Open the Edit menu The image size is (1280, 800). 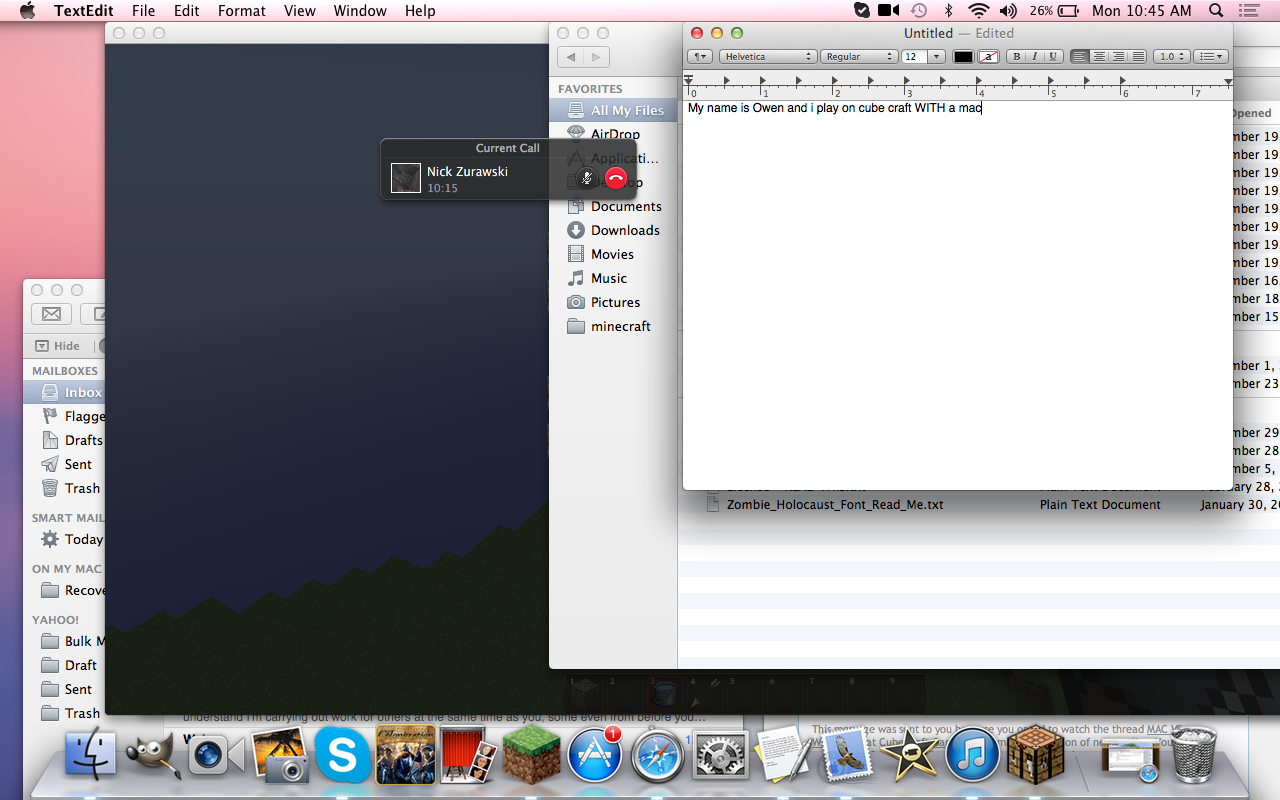(186, 11)
